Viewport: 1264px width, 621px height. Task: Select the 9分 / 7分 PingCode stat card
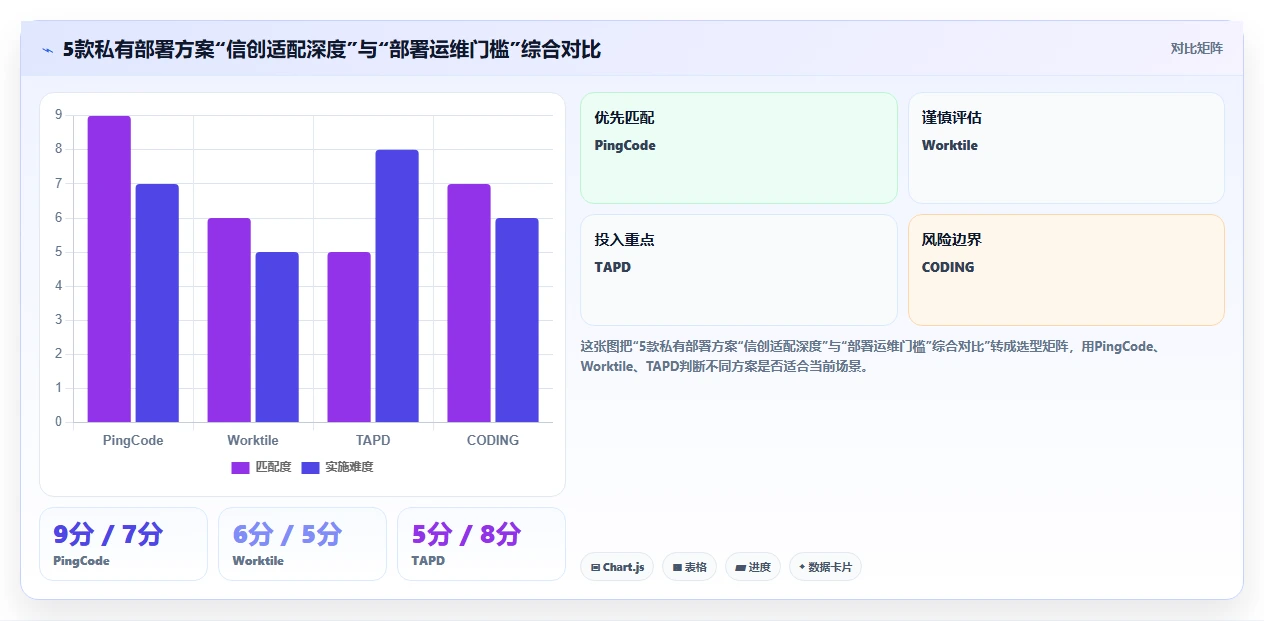(x=123, y=544)
